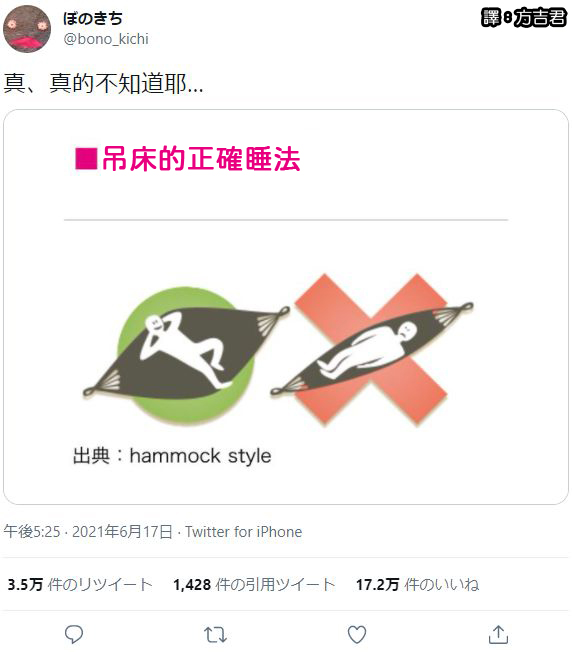Viewport: 572px width, 652px height.
Task: Click the pink square bullet before heading
Action: coord(86,159)
